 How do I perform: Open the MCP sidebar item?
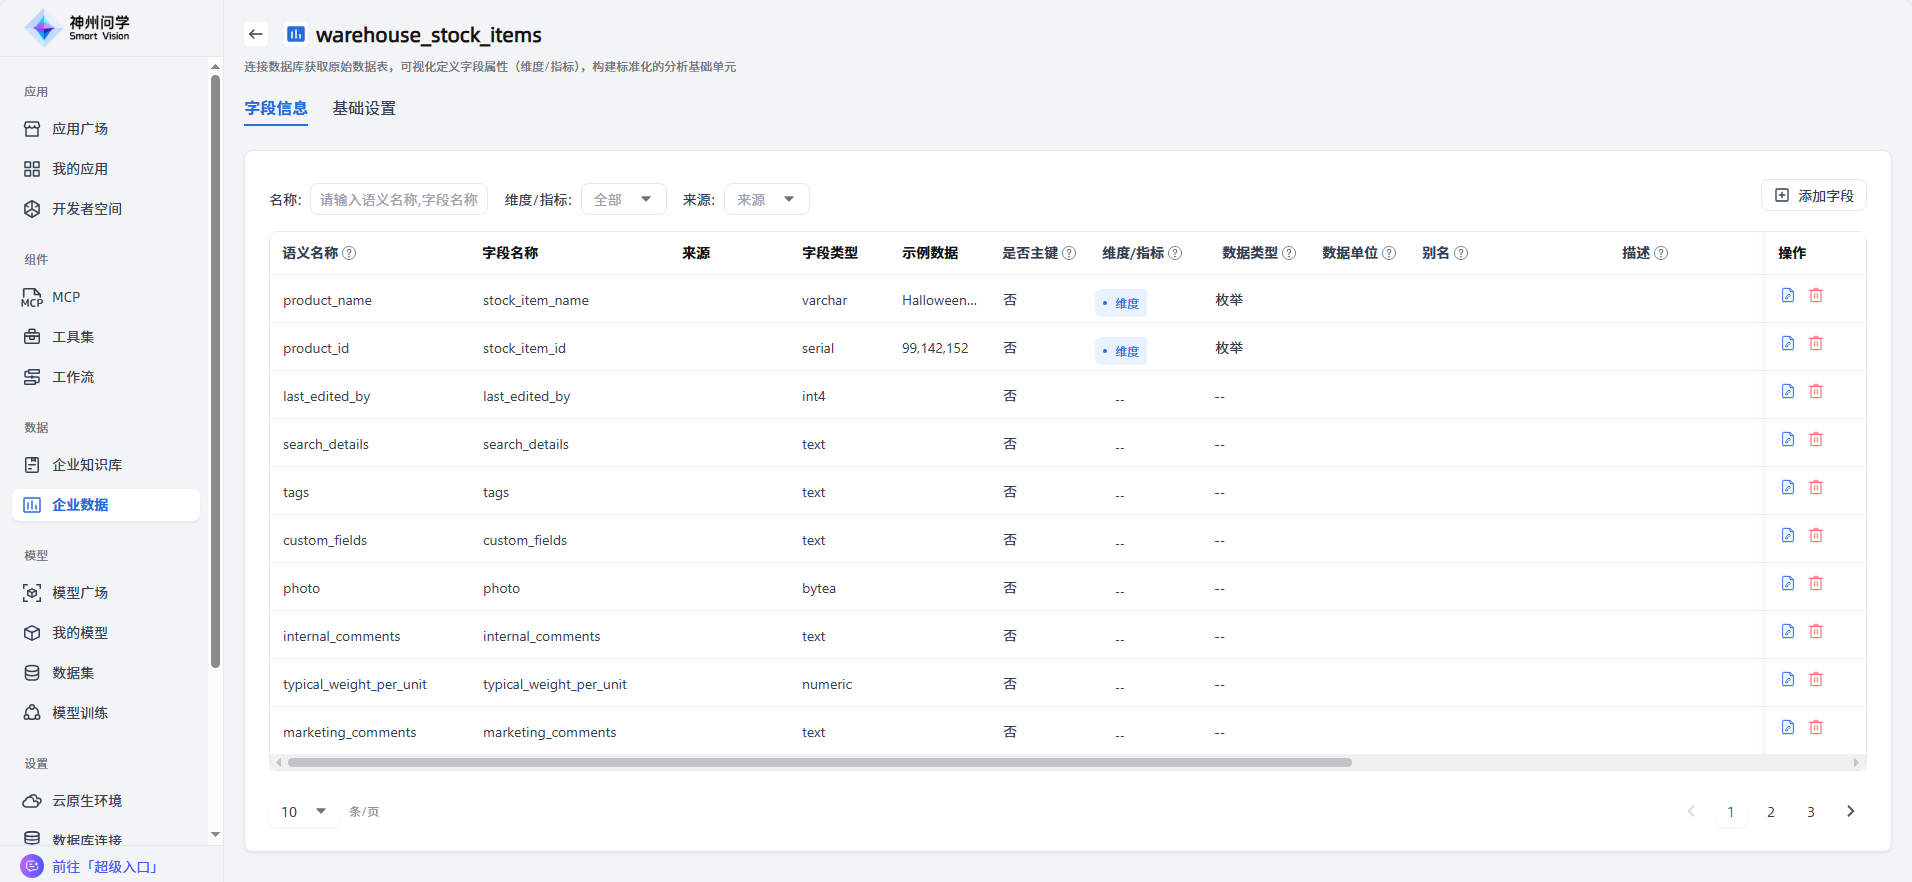click(x=66, y=297)
